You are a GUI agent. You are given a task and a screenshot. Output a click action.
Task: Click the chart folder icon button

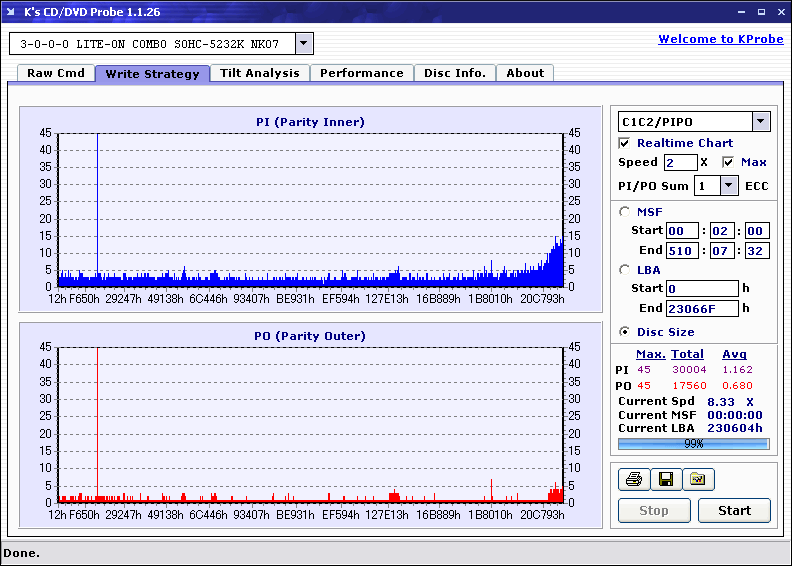(698, 480)
